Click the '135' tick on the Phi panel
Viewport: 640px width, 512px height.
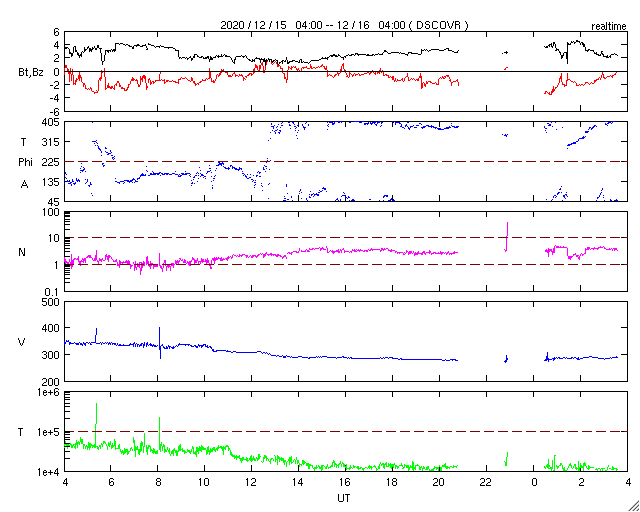(51, 182)
